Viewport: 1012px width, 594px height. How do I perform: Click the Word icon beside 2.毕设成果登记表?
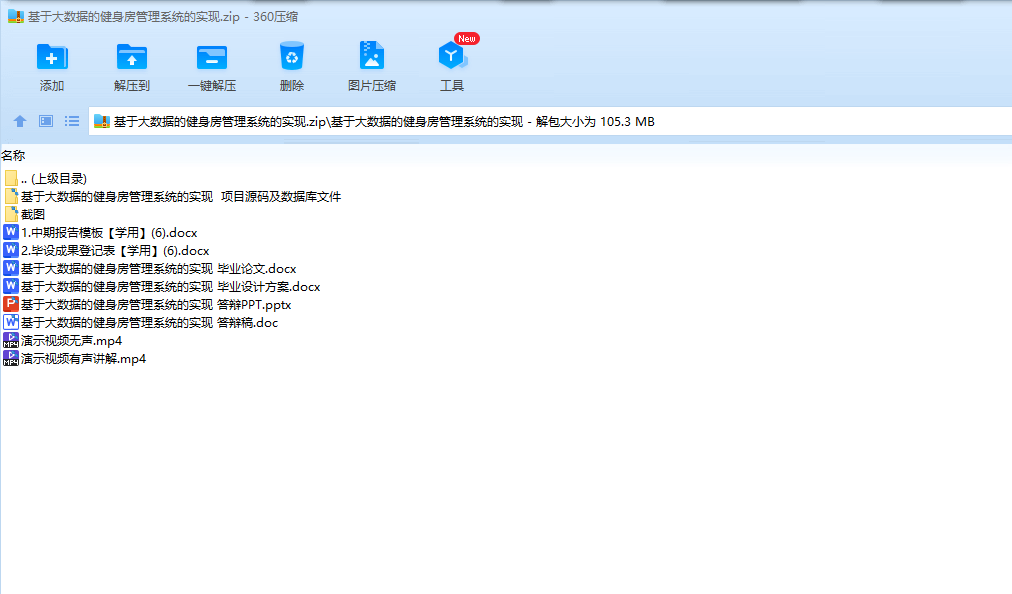click(x=10, y=250)
